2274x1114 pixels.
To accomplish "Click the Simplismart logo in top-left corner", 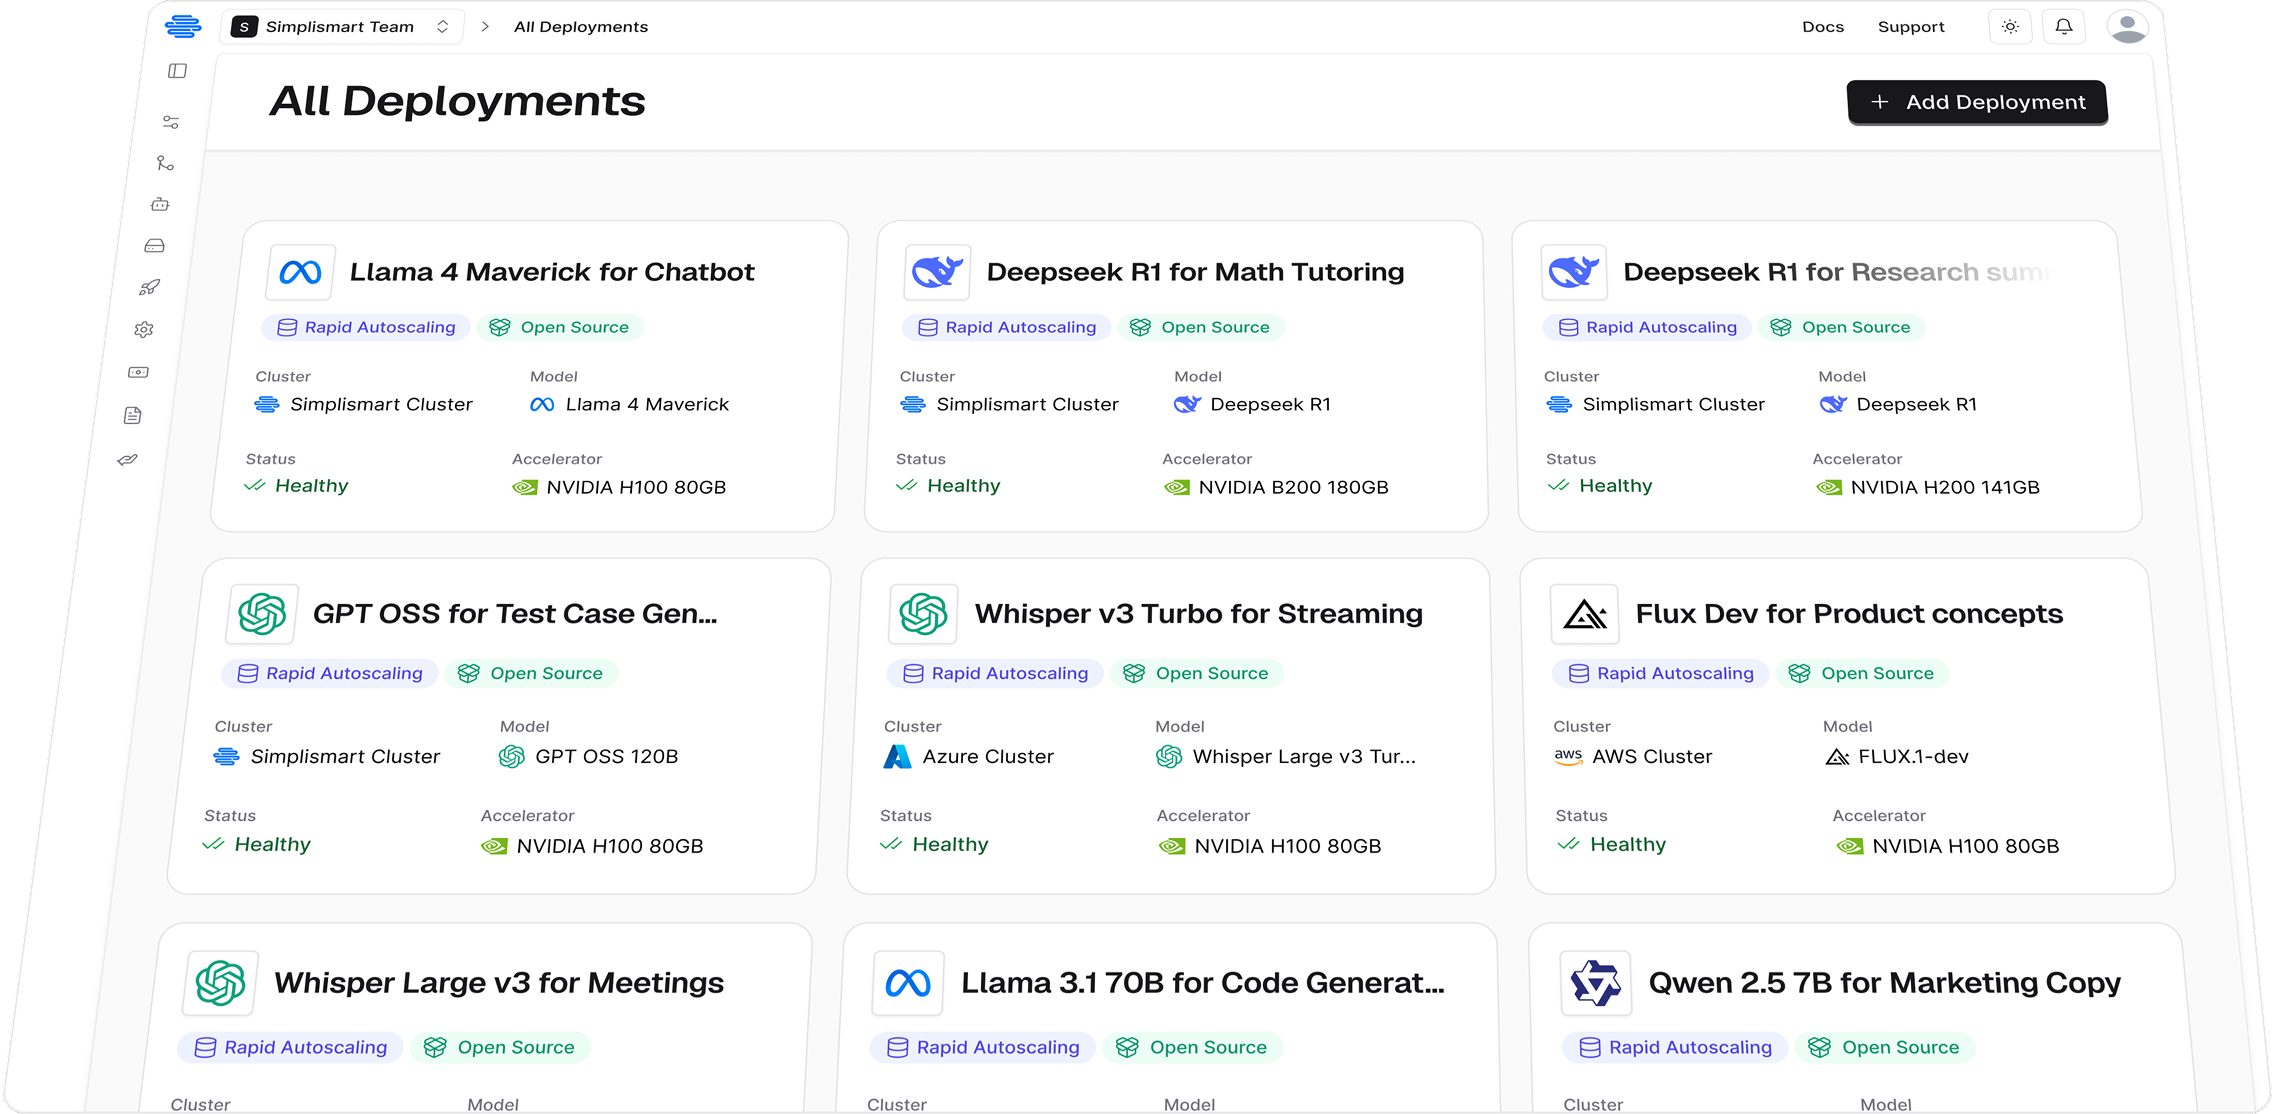I will click(x=183, y=26).
